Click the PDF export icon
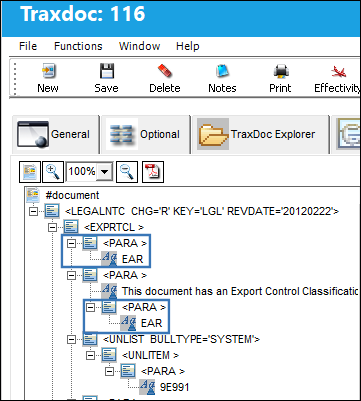 tap(153, 172)
